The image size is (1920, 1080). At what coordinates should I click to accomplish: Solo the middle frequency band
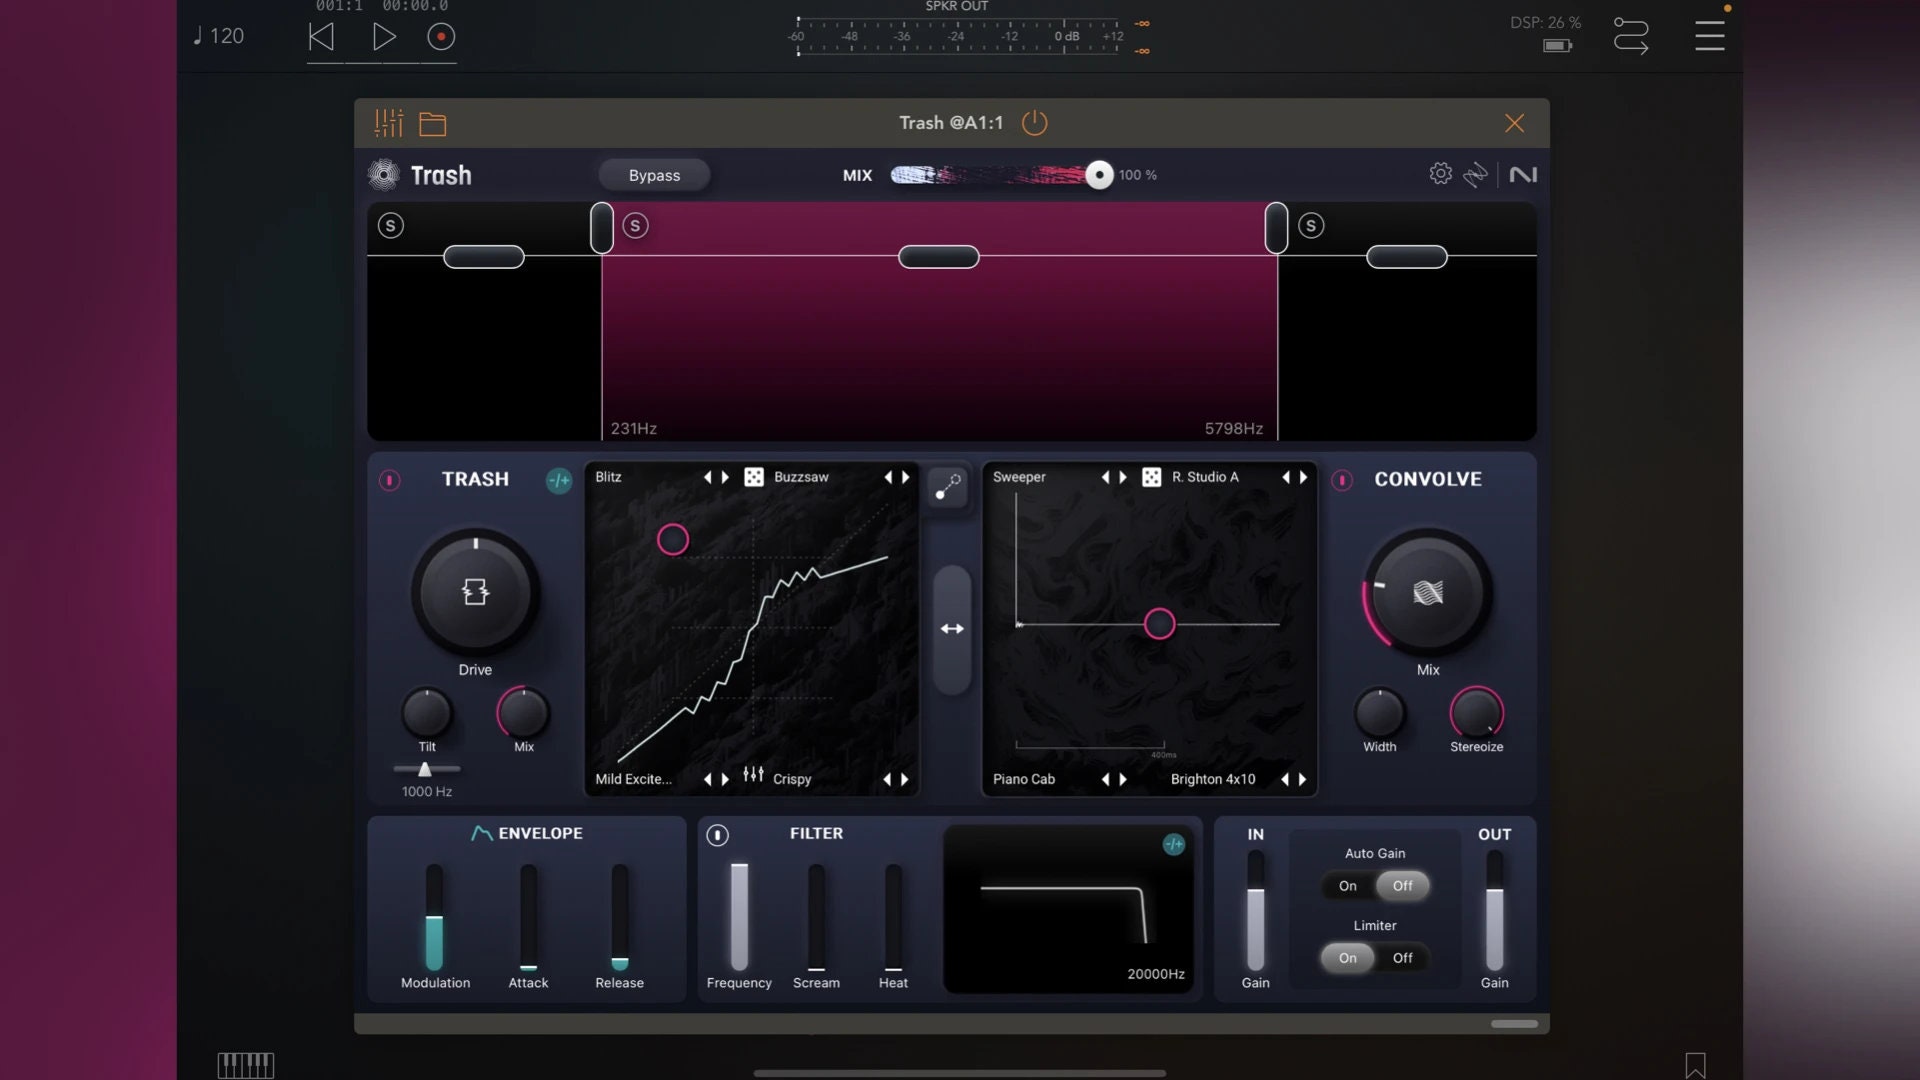[x=635, y=226]
